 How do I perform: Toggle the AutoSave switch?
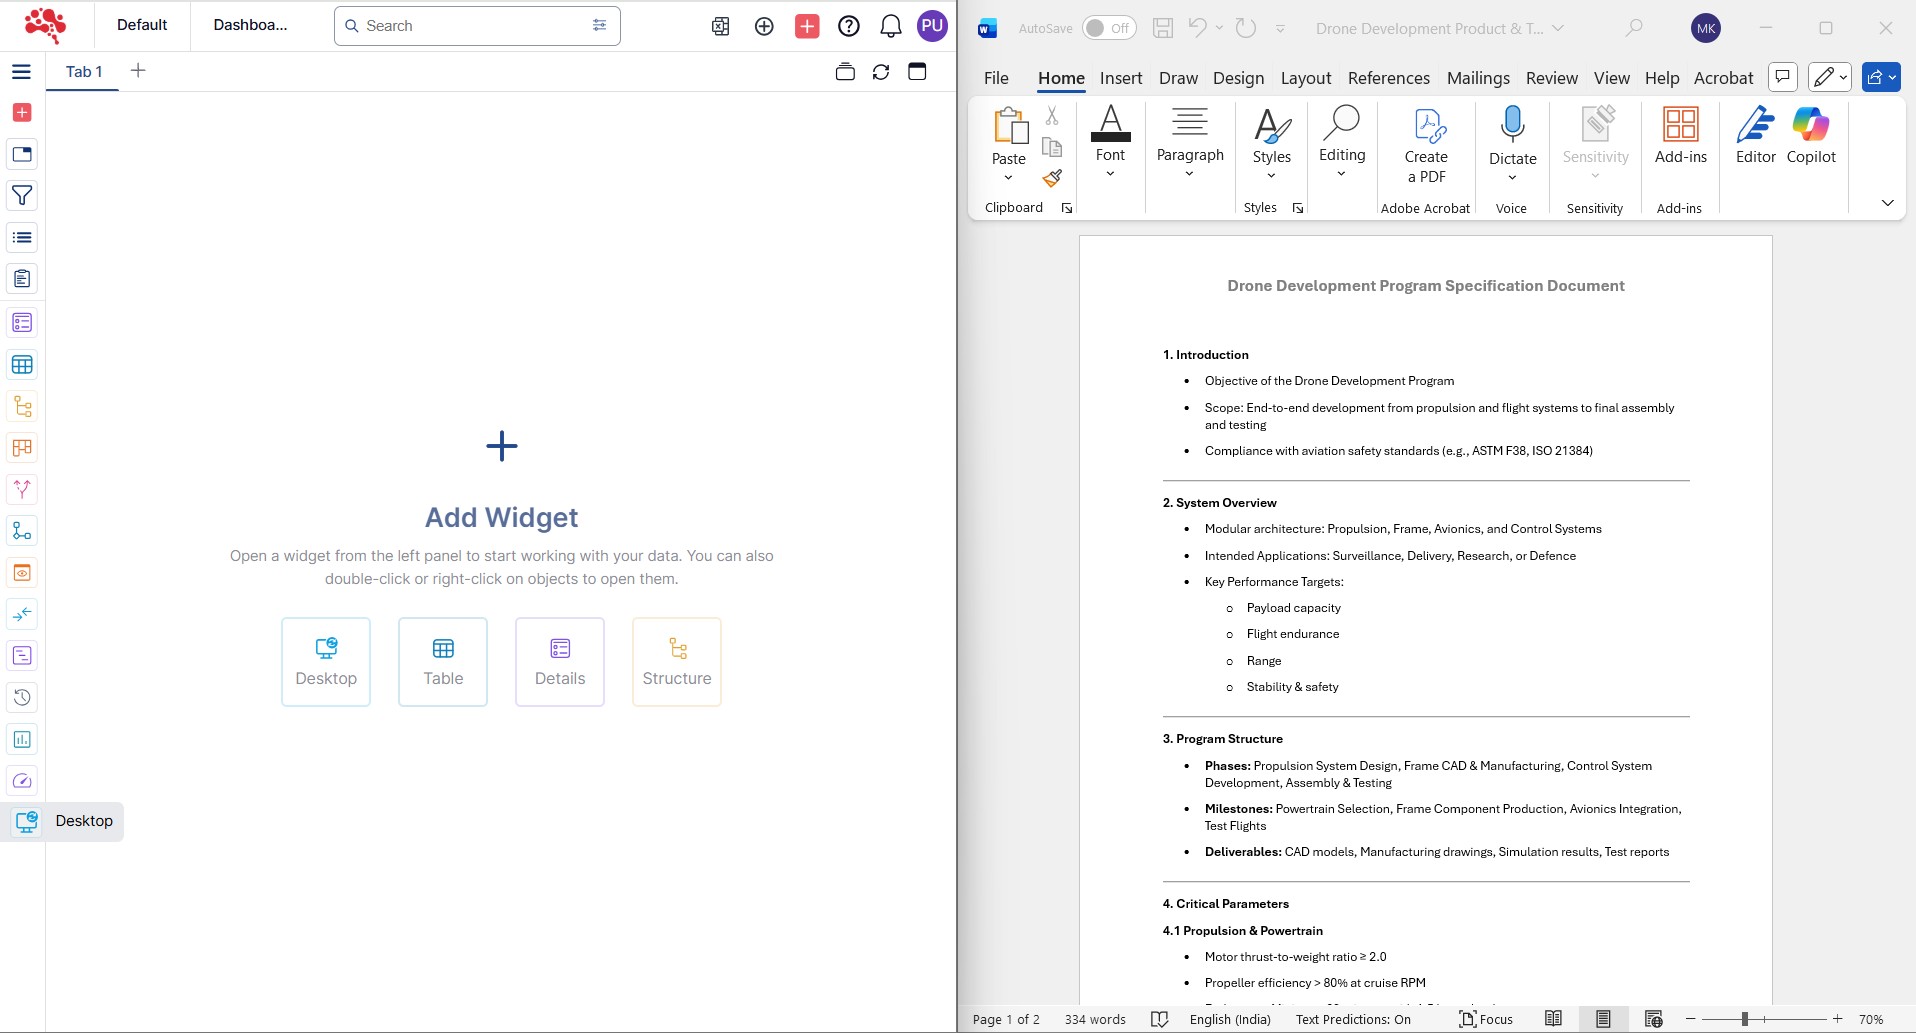coord(1108,28)
